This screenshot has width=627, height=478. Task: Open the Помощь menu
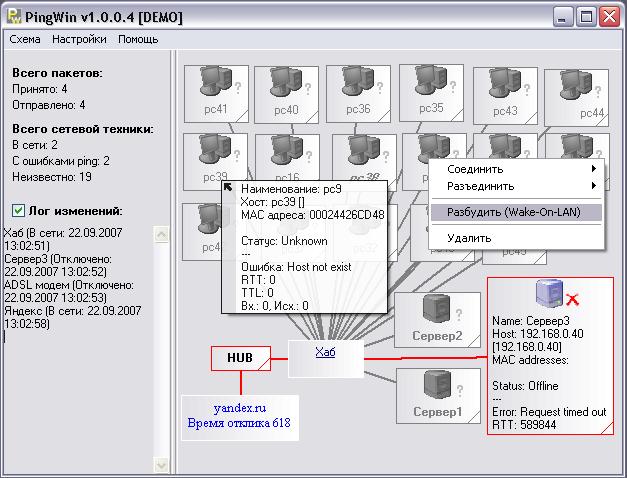coord(138,39)
